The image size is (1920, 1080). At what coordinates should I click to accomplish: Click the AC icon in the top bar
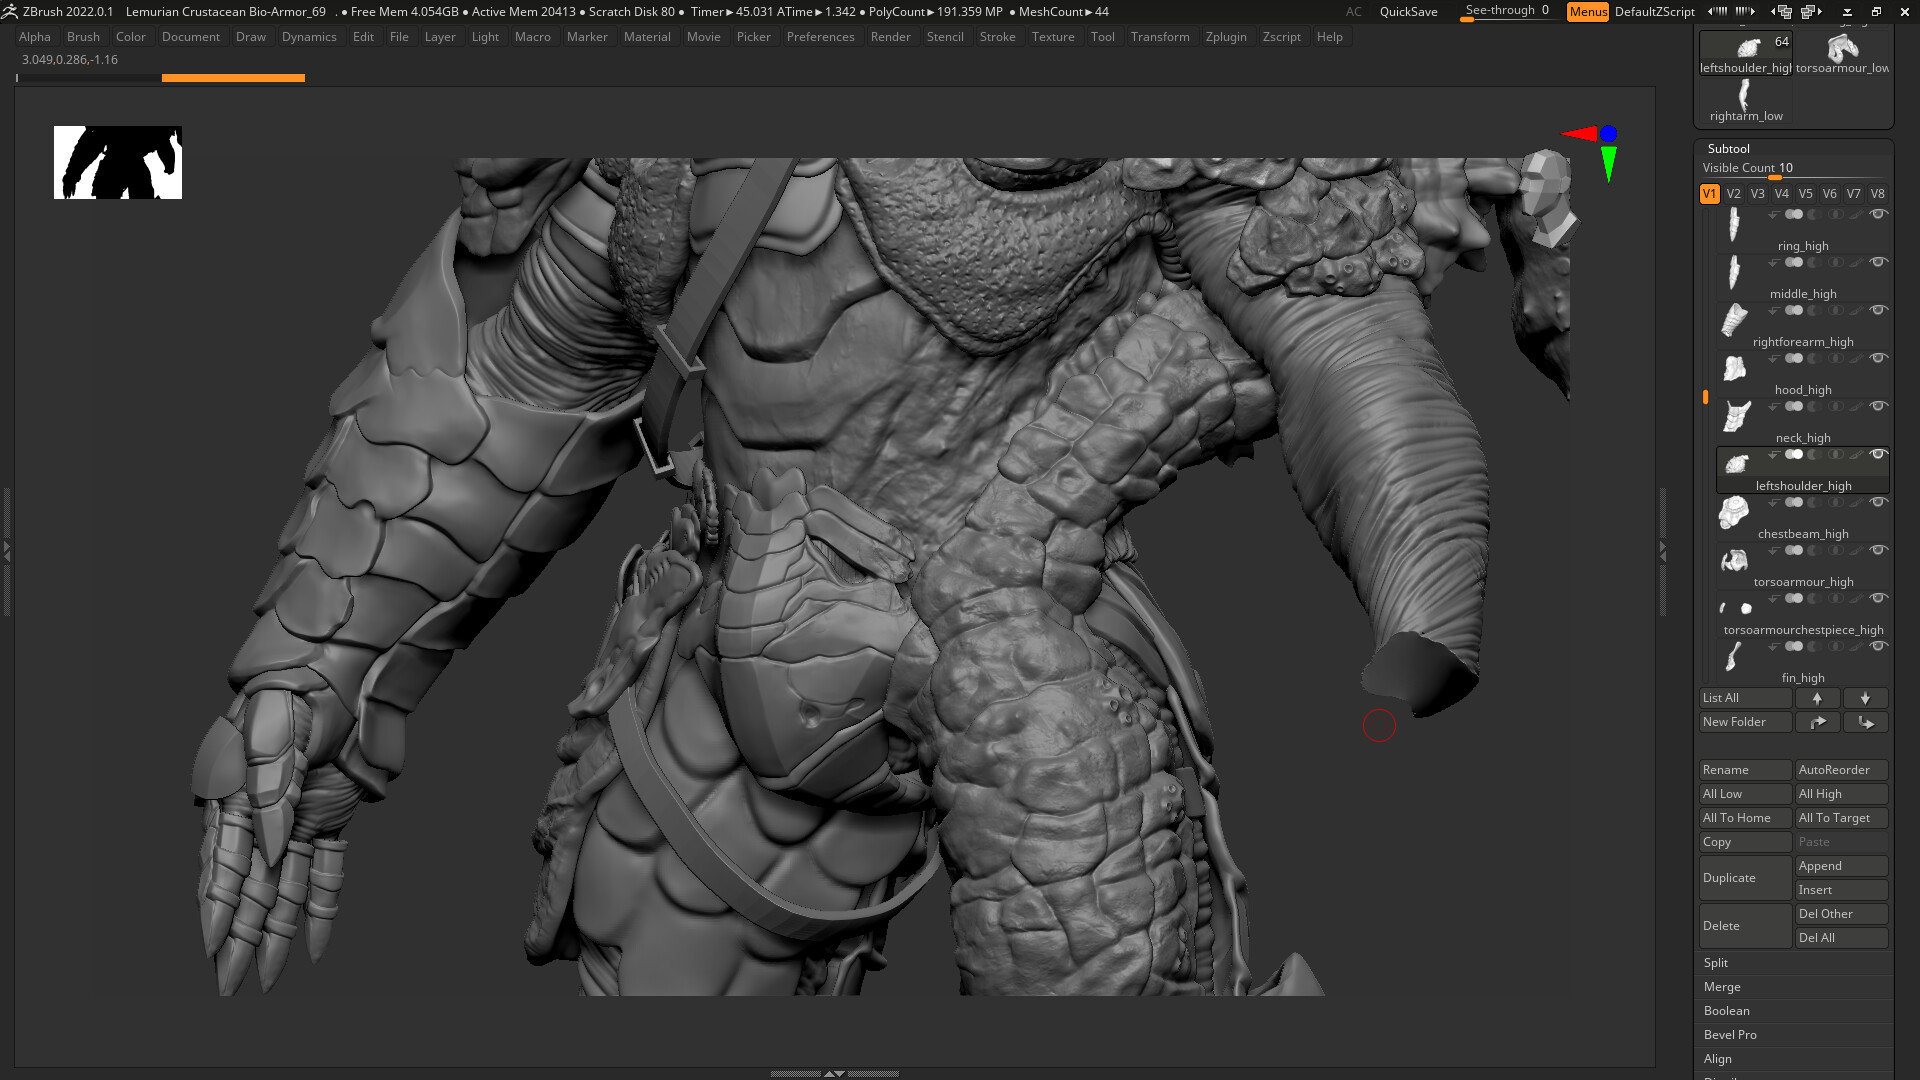tap(1354, 11)
